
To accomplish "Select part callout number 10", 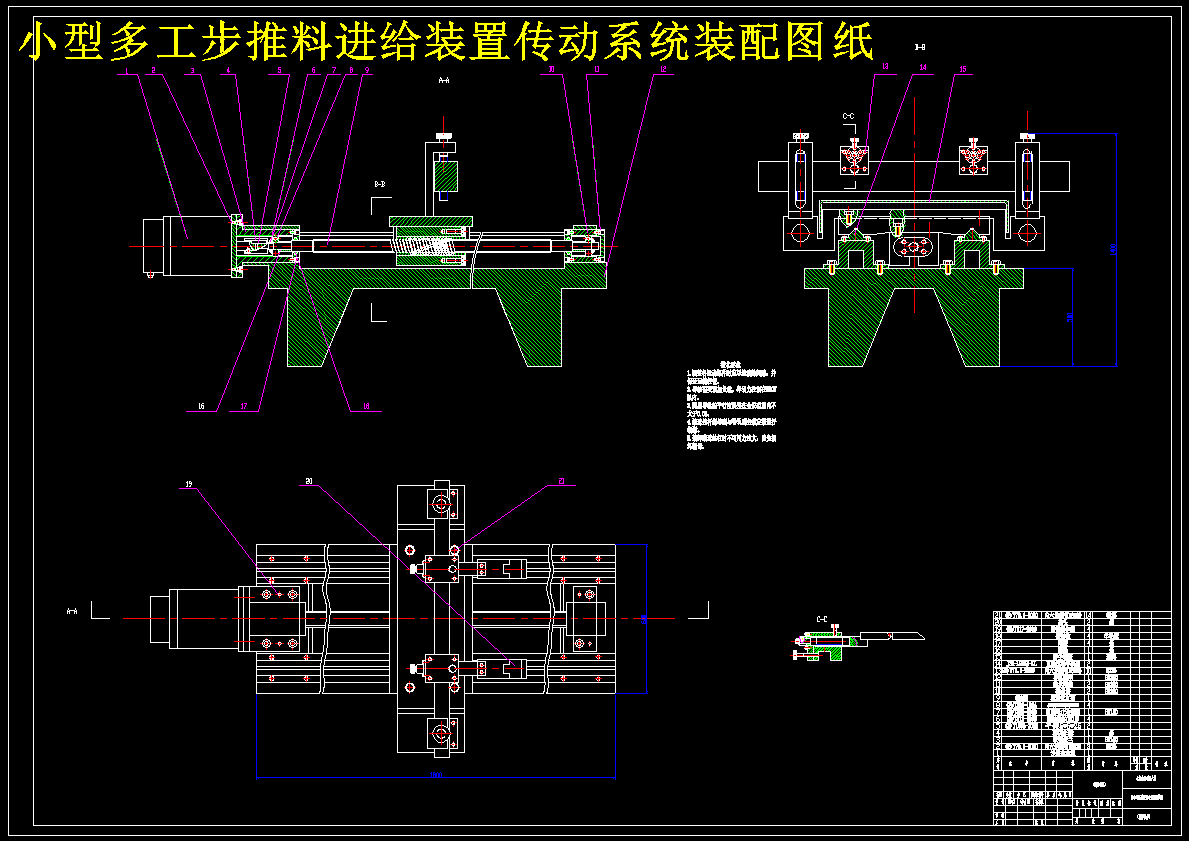I will click(x=552, y=71).
